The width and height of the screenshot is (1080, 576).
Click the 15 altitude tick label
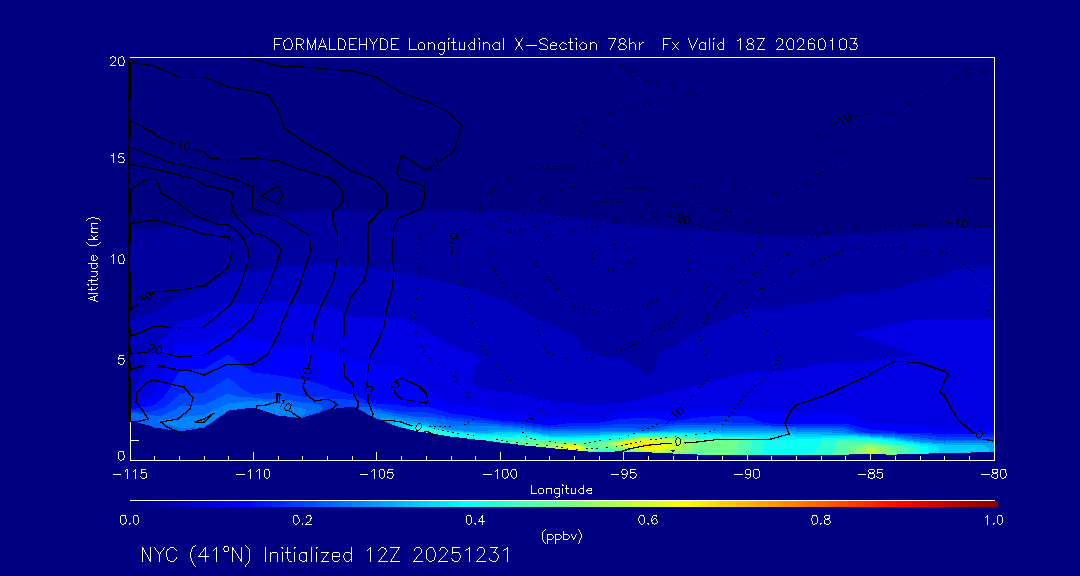117,158
